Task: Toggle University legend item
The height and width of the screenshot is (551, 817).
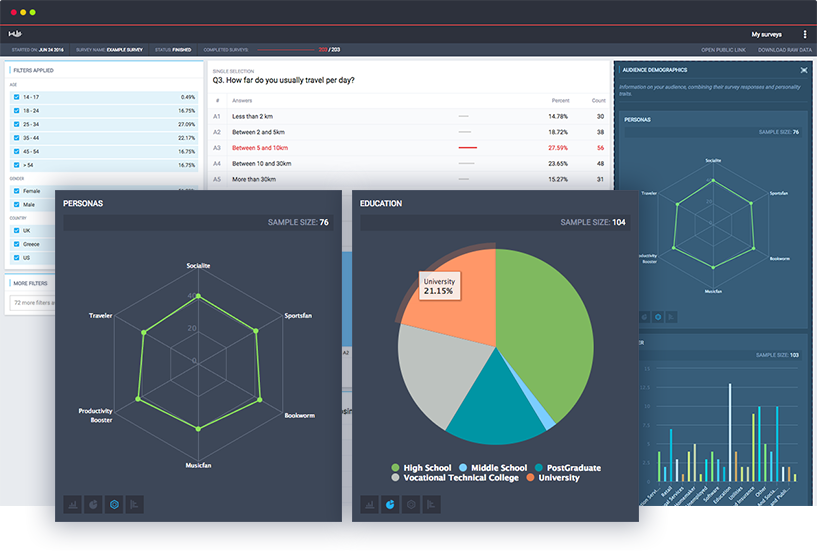Action: [553, 477]
